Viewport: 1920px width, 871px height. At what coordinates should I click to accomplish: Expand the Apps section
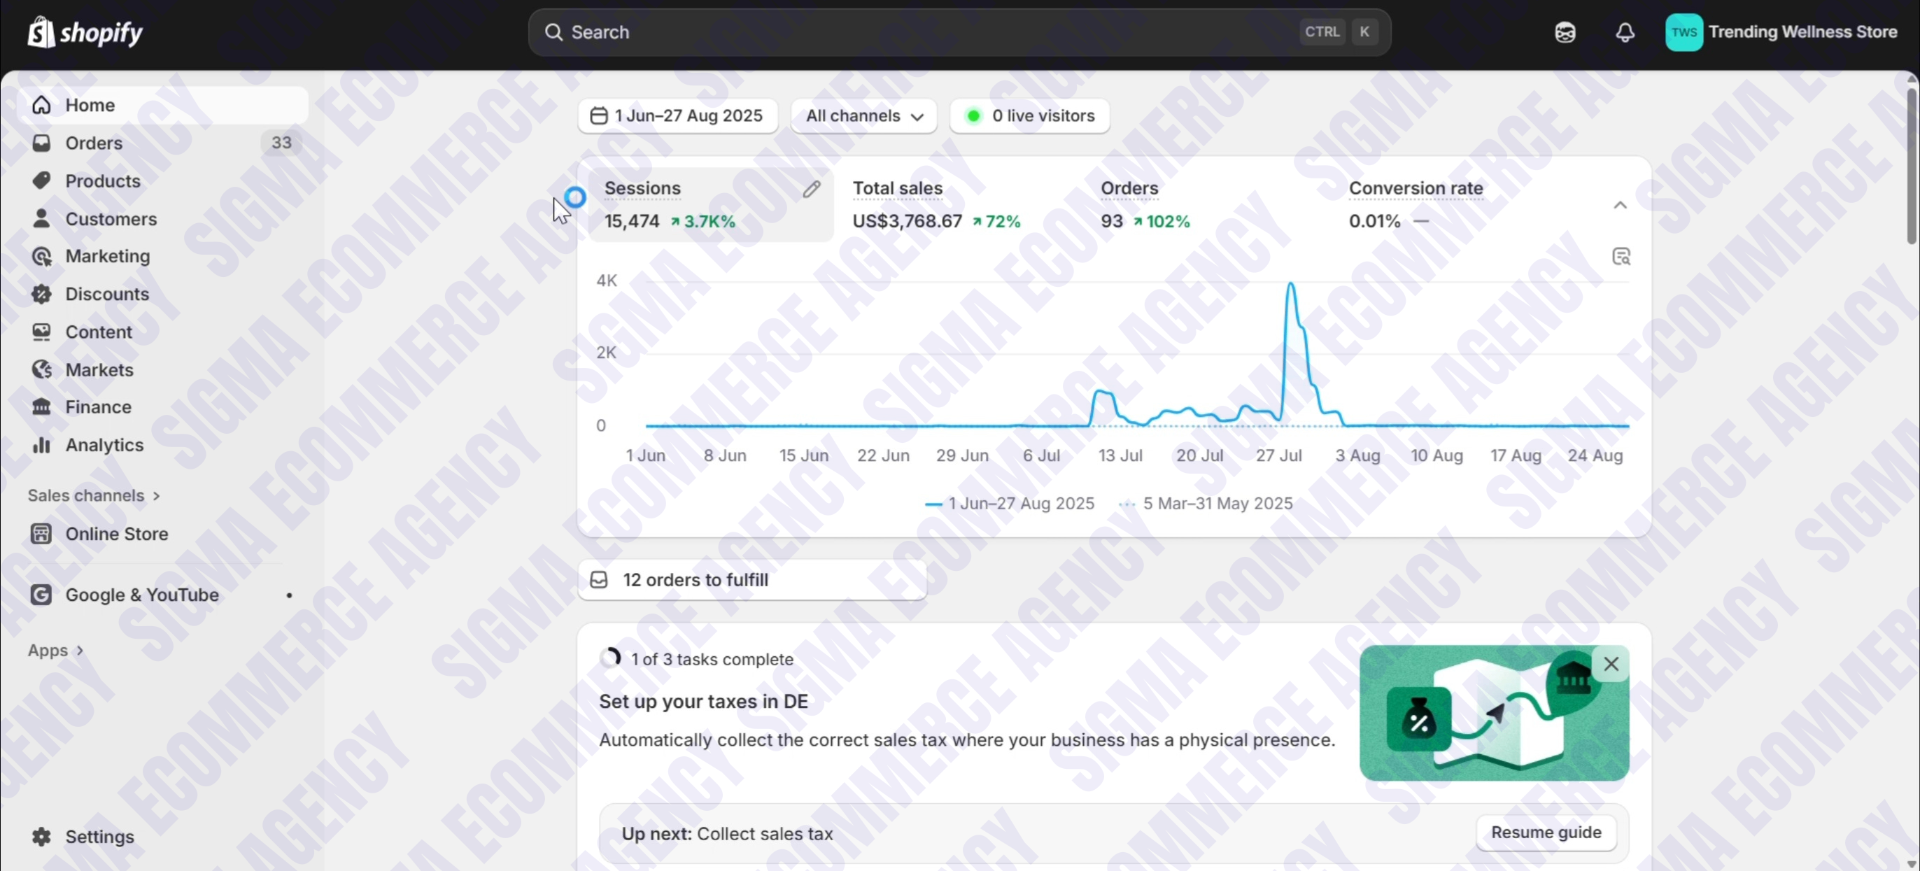56,651
